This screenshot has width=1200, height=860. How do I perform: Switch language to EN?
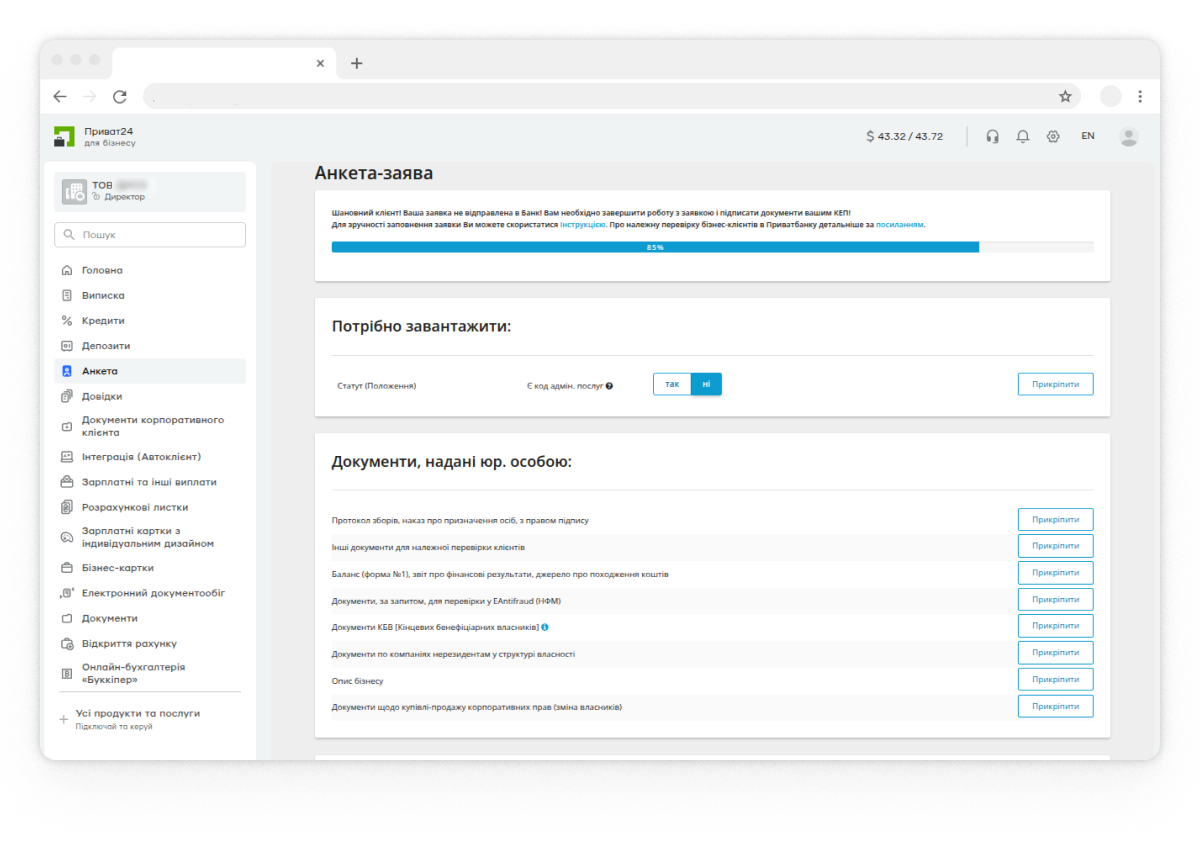pos(1088,136)
